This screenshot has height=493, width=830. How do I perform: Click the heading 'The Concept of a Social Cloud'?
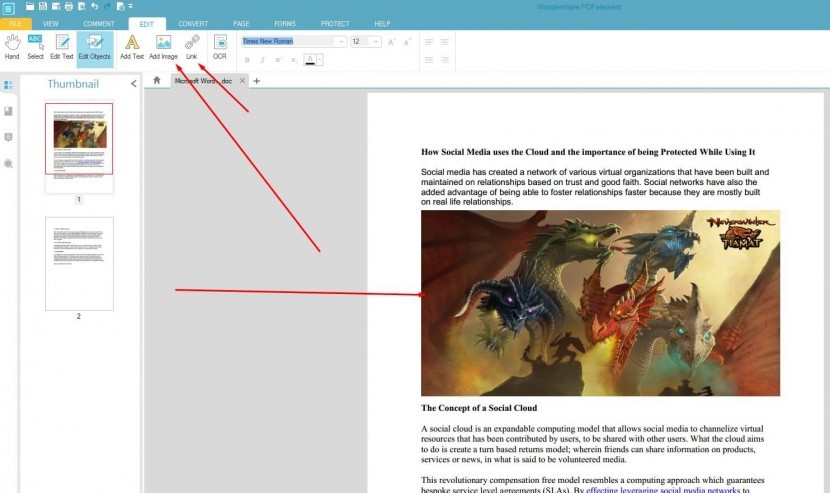(479, 408)
